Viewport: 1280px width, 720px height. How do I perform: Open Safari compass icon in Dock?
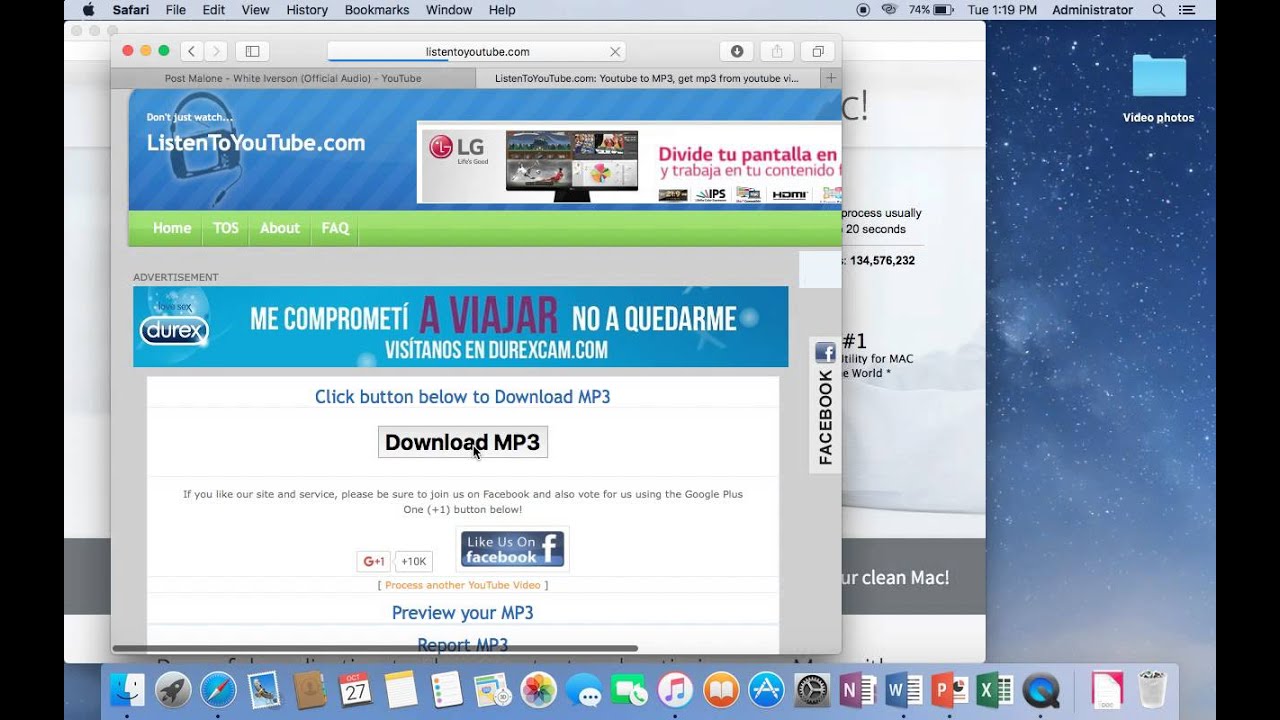(x=218, y=690)
